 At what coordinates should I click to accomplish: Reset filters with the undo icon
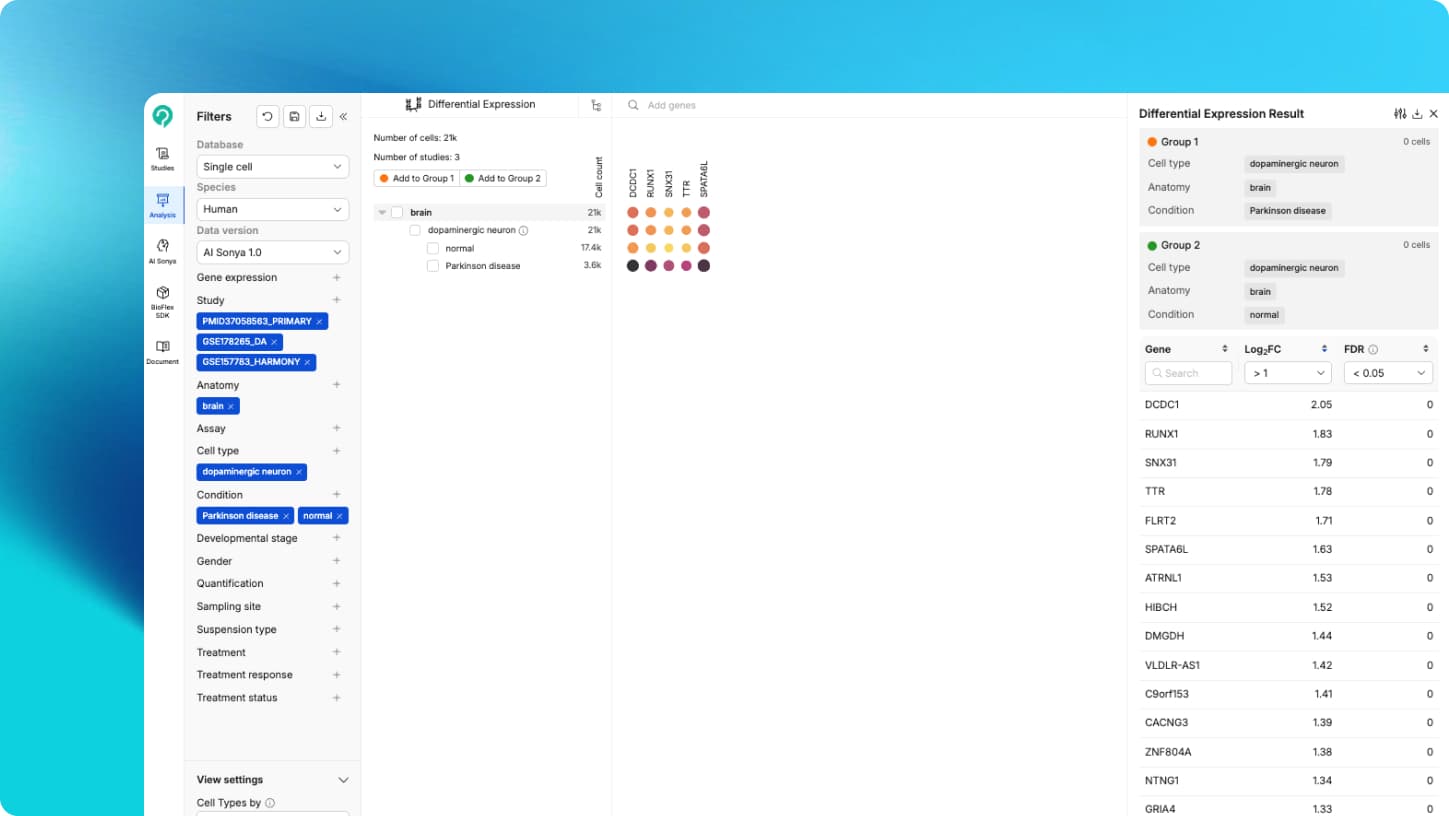267,117
